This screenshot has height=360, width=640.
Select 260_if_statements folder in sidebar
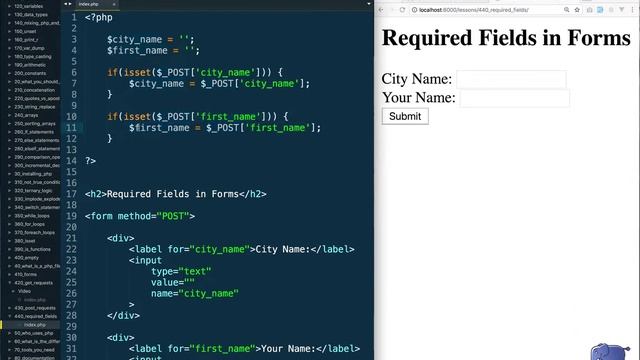(x=34, y=132)
